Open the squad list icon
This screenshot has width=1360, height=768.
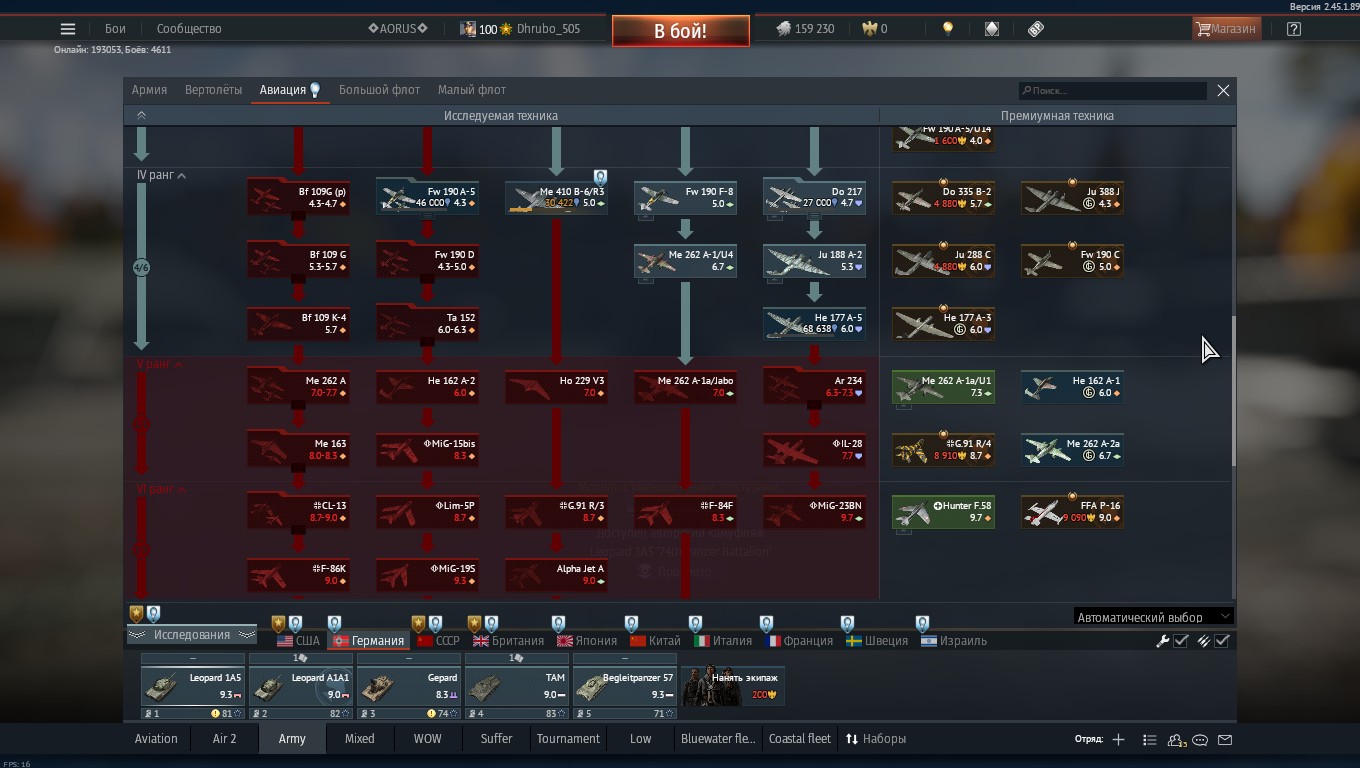[1149, 739]
